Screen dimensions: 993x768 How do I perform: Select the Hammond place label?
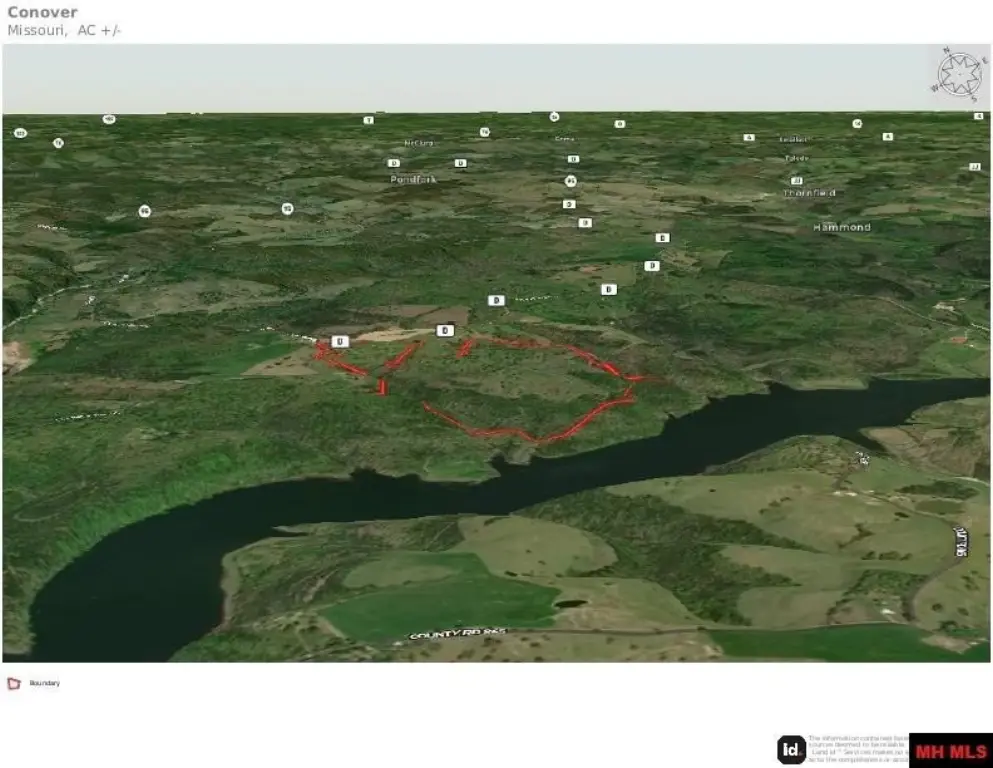(842, 227)
